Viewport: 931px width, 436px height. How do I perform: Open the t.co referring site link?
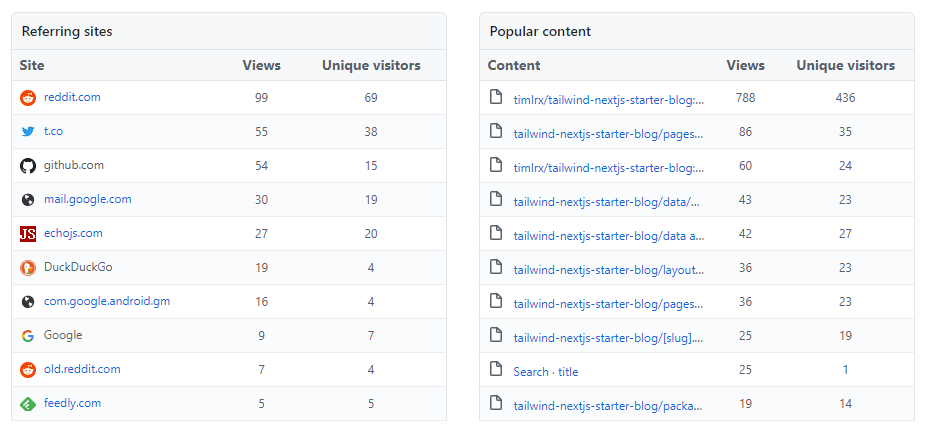click(x=53, y=132)
